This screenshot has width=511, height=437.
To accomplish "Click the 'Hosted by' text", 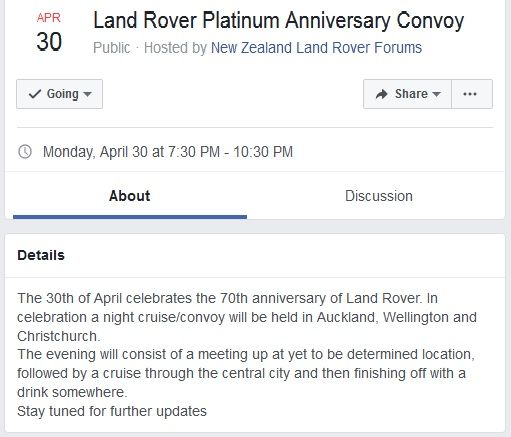I will (175, 48).
